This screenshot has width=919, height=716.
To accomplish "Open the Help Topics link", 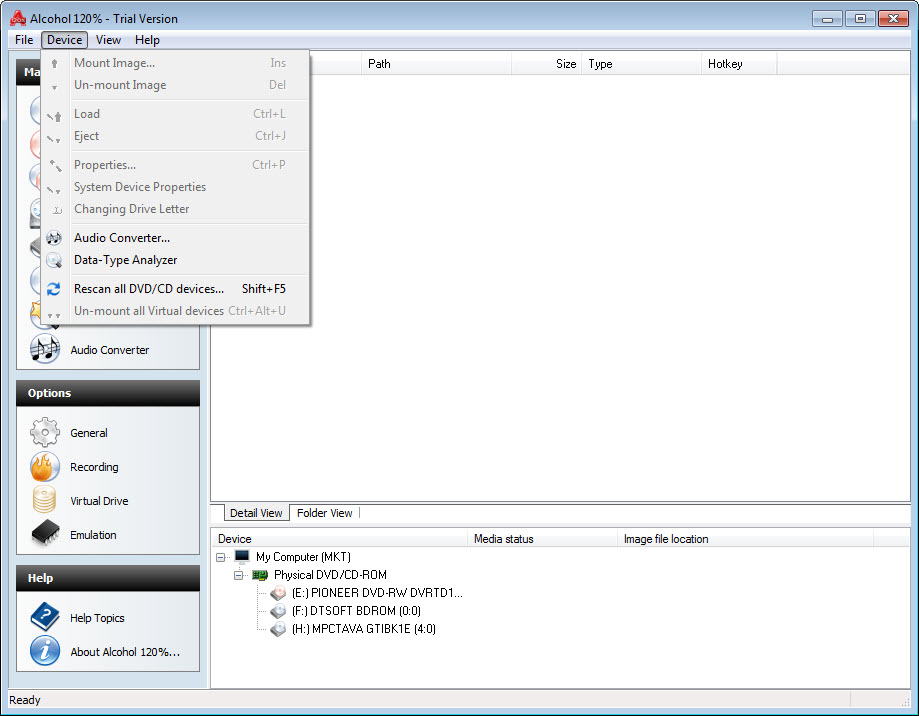I will pyautogui.click(x=97, y=618).
